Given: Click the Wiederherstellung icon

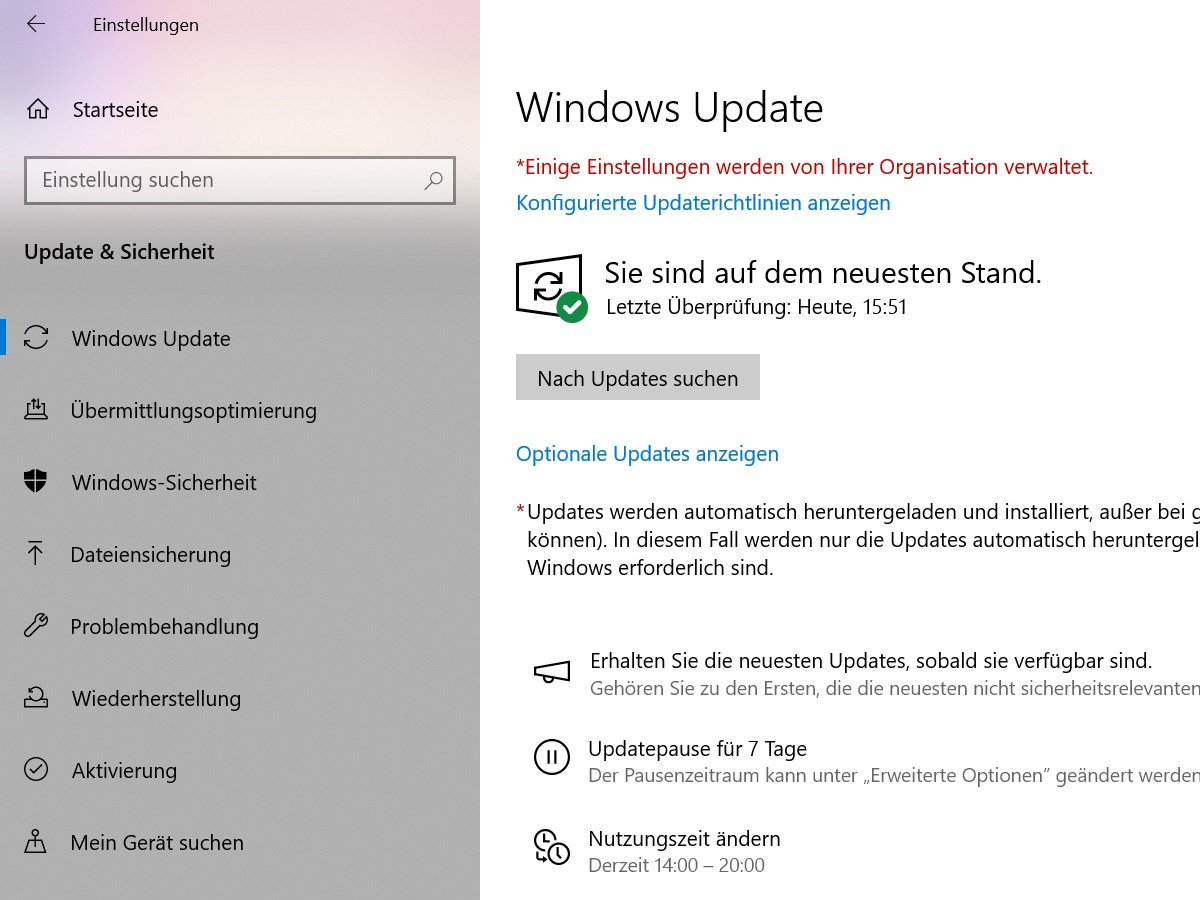Looking at the screenshot, I should click(36, 698).
